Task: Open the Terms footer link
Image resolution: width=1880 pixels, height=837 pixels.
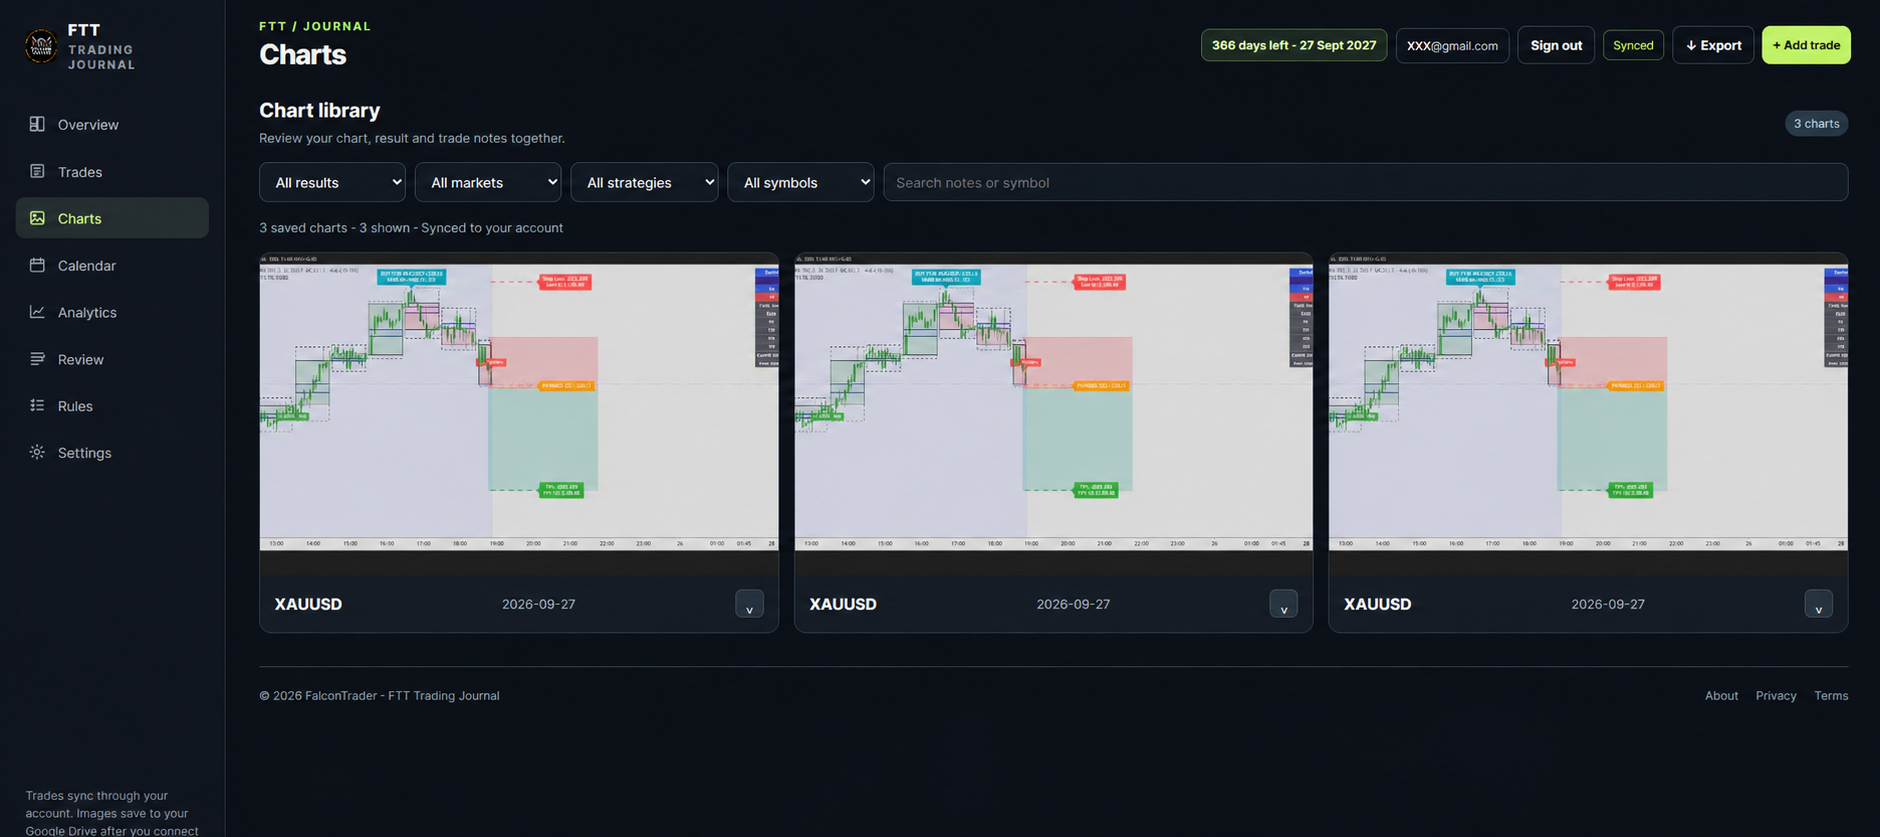Action: pos(1831,696)
